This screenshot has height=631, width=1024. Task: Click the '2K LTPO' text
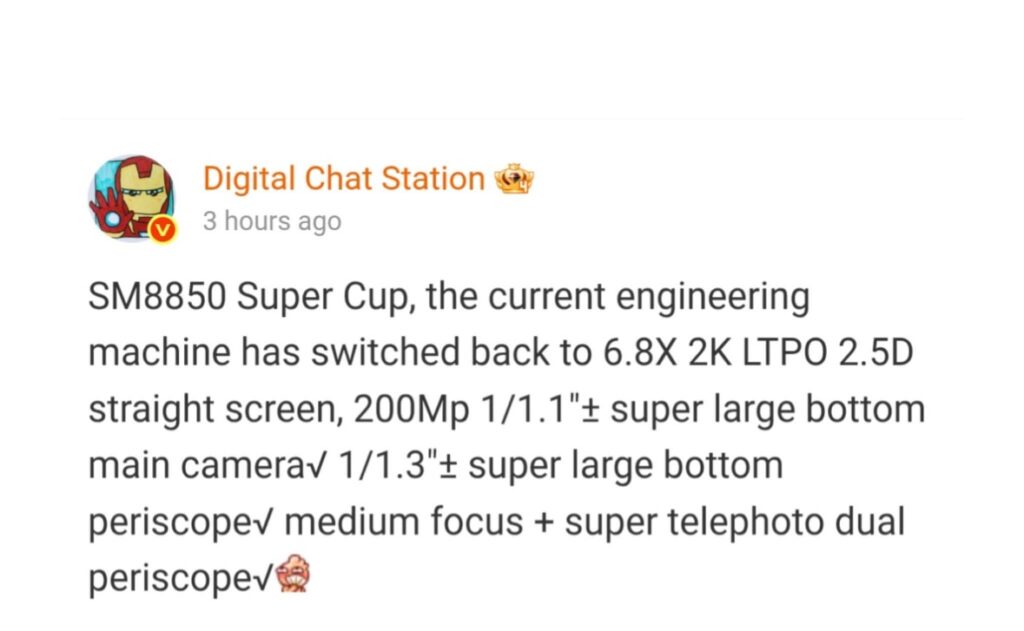[x=758, y=353]
